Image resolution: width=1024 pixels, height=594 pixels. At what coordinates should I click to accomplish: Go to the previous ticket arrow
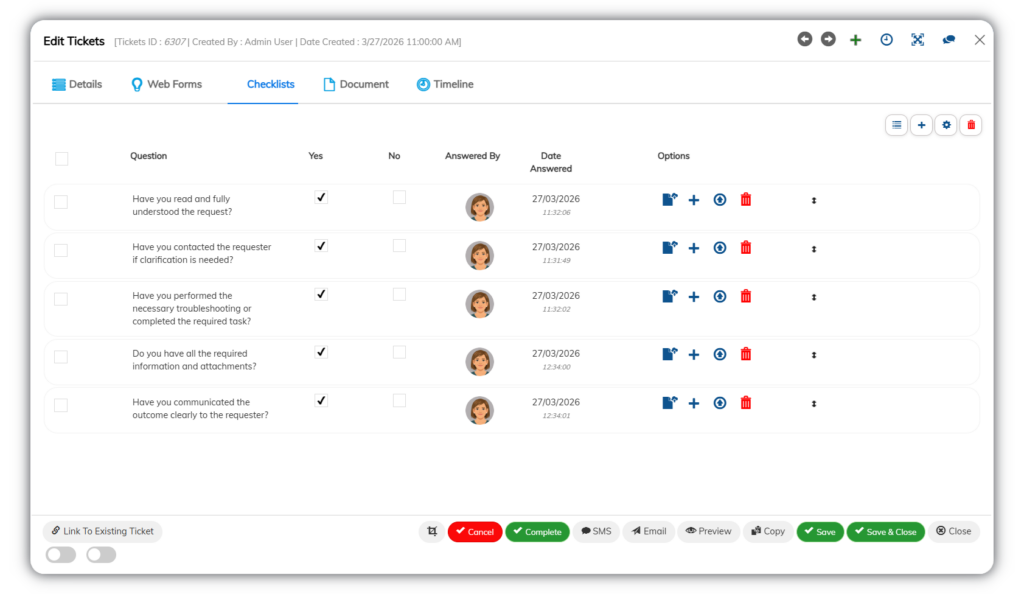[x=805, y=39]
